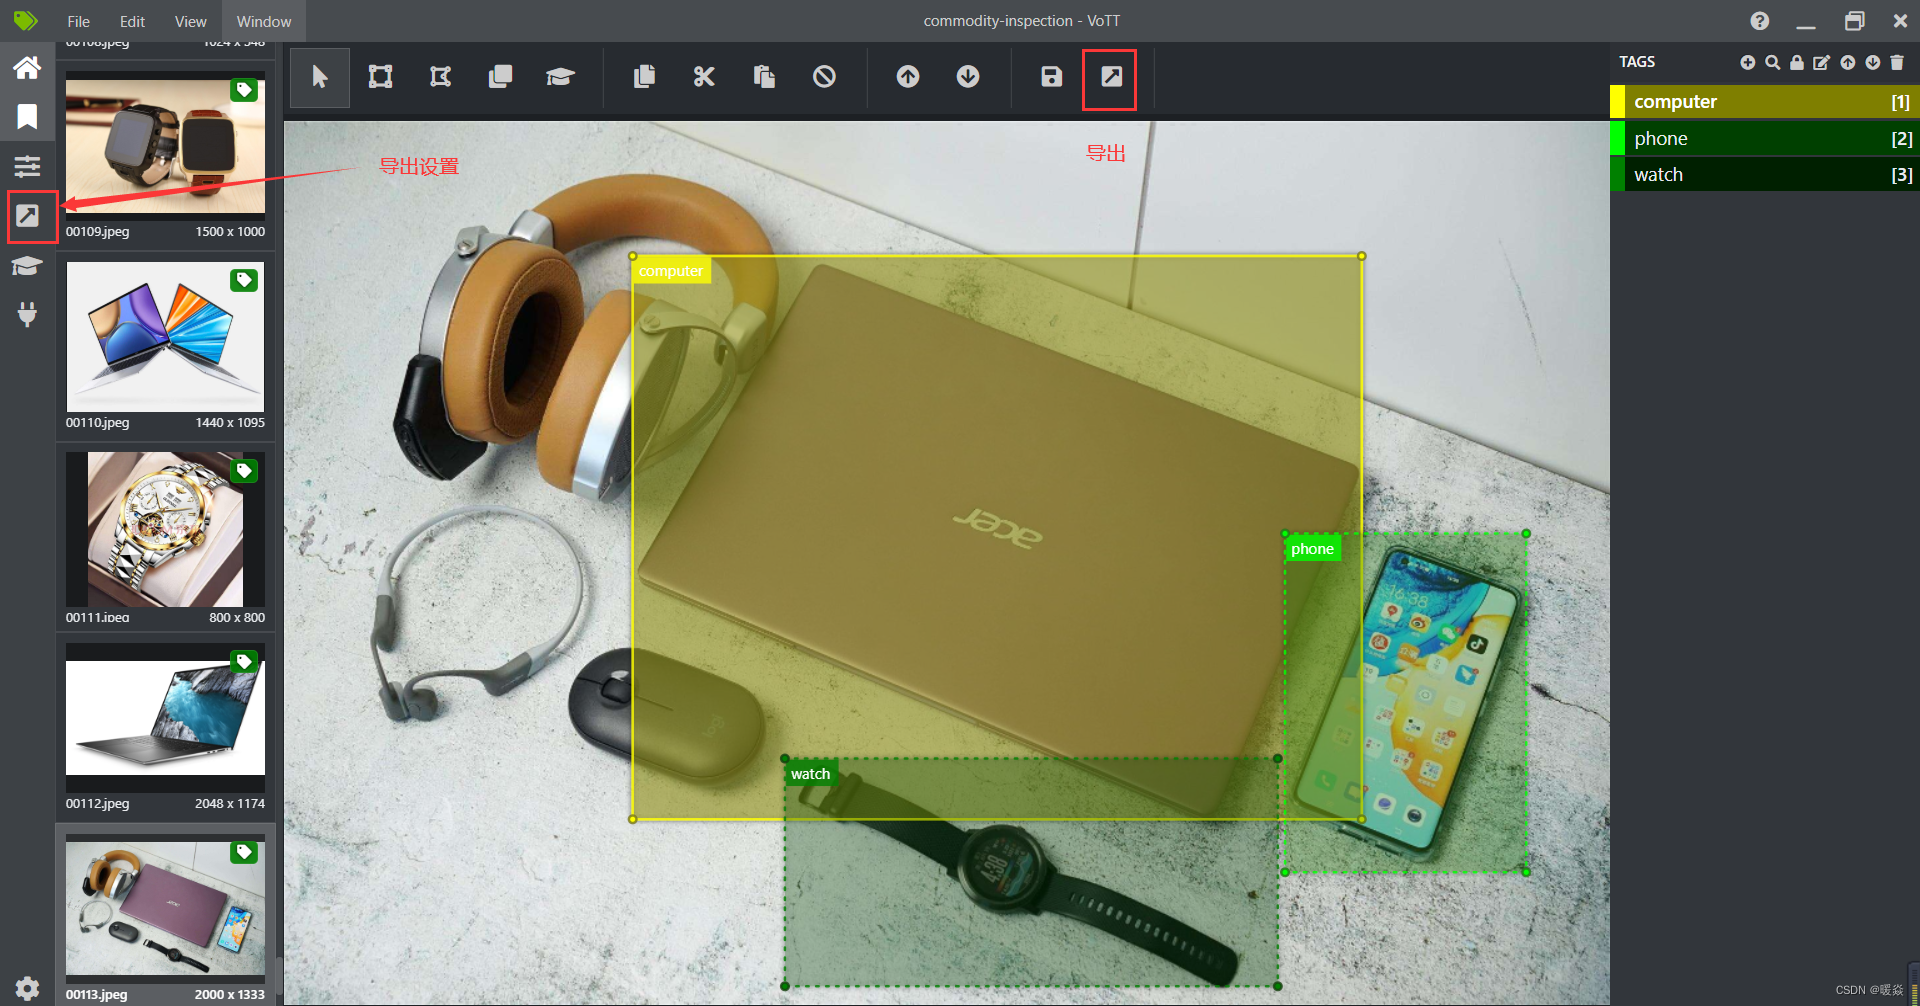Open the 00110.jpeg laptops thumbnail
The height and width of the screenshot is (1006, 1920).
coord(165,337)
